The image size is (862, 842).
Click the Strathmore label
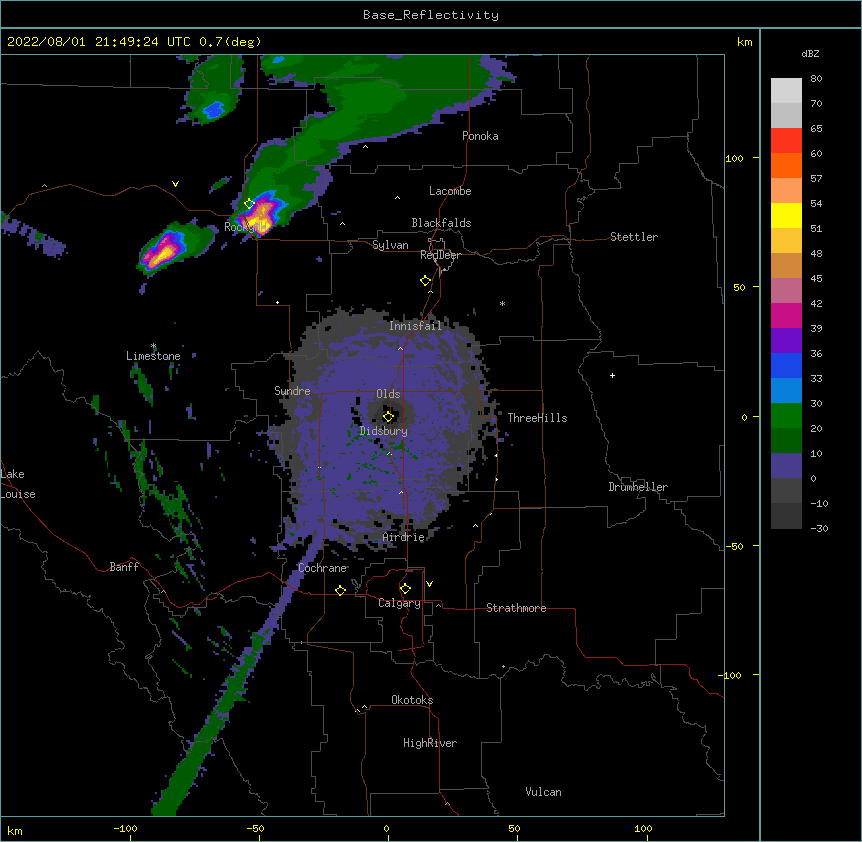(516, 608)
